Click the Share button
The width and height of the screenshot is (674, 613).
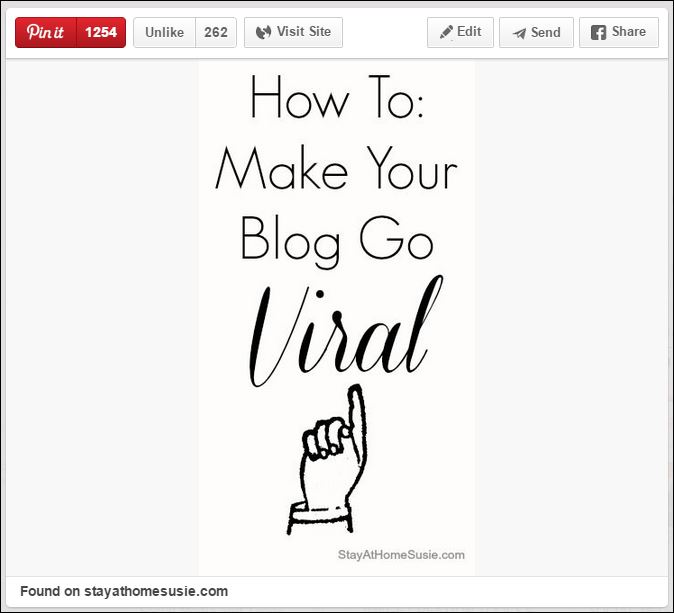618,32
